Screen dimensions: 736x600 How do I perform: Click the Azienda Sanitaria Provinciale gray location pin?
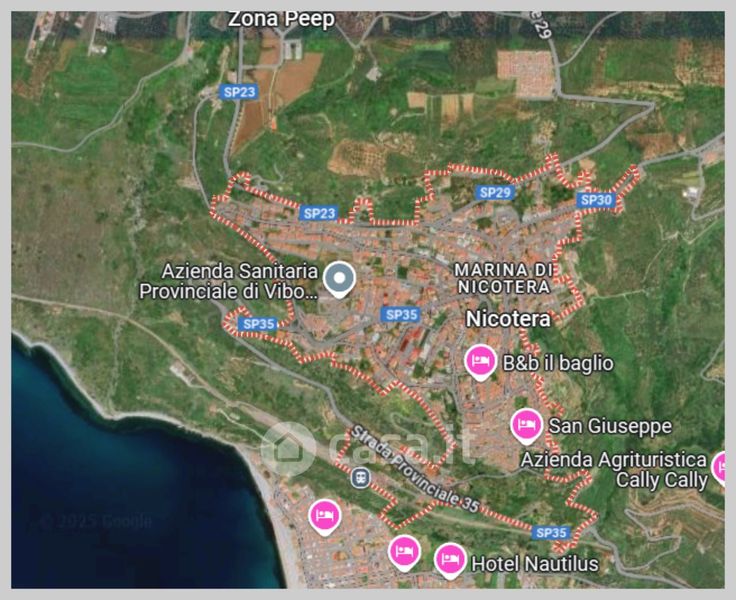tap(339, 280)
